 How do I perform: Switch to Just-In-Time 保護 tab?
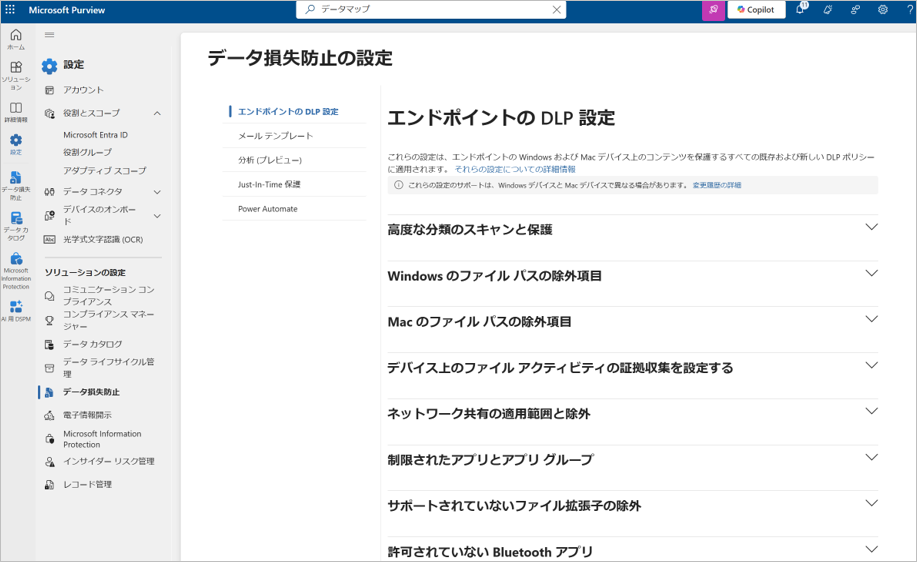pyautogui.click(x=269, y=184)
